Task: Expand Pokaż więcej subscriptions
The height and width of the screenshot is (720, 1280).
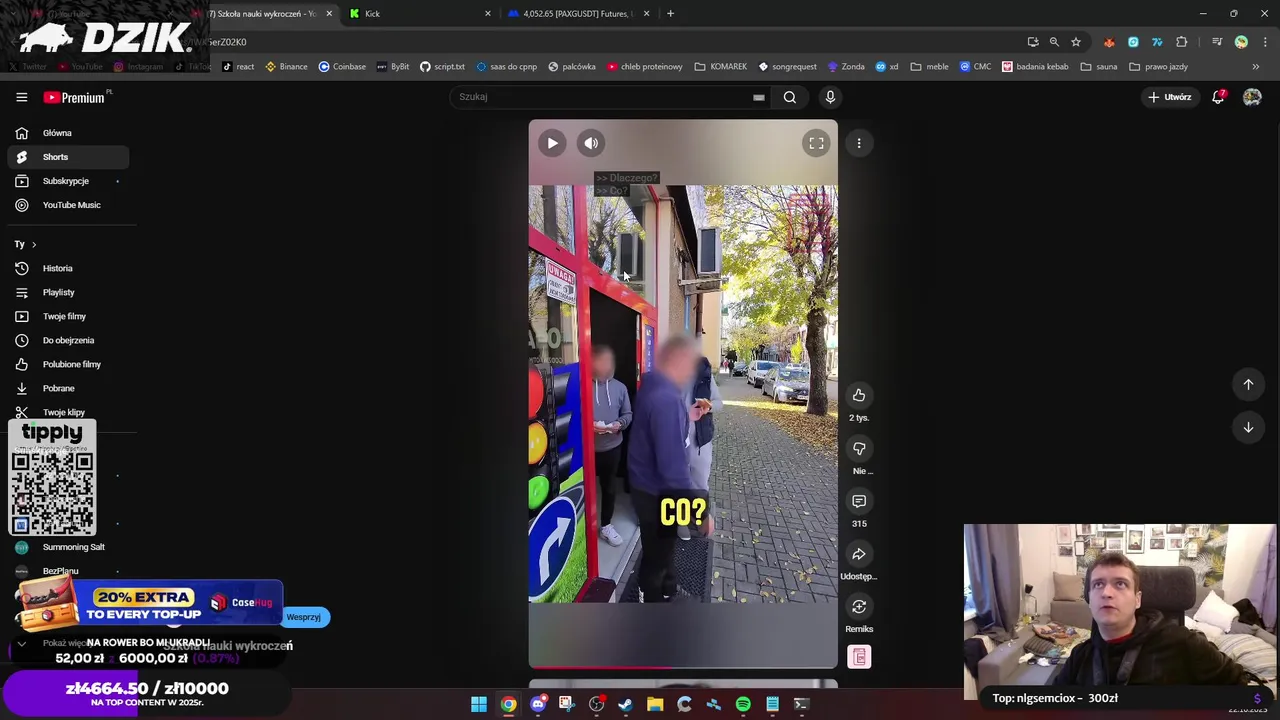Action: tap(68, 643)
